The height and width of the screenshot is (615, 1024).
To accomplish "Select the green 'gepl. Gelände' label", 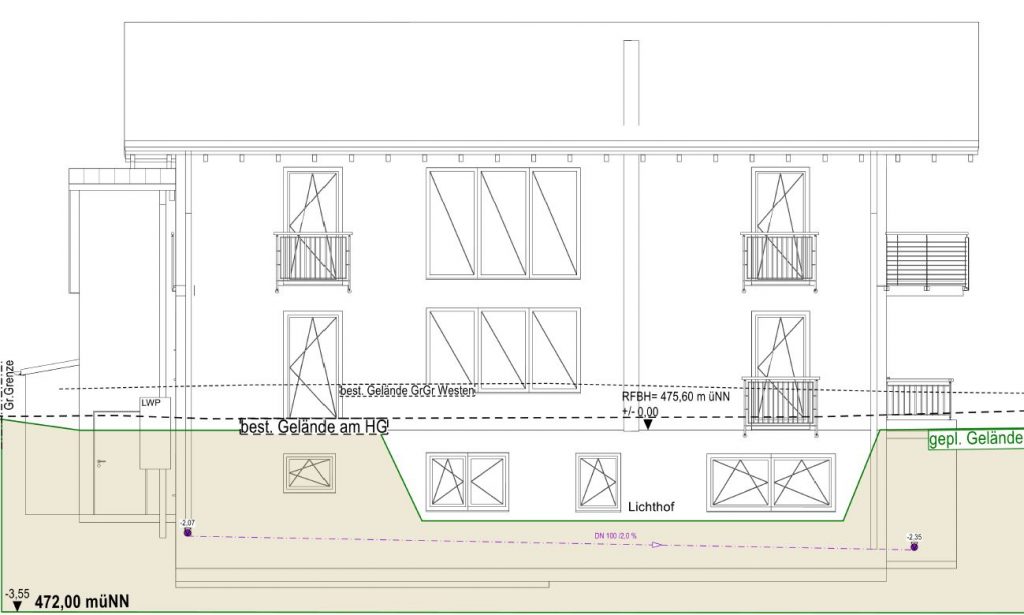I will coord(976,439).
